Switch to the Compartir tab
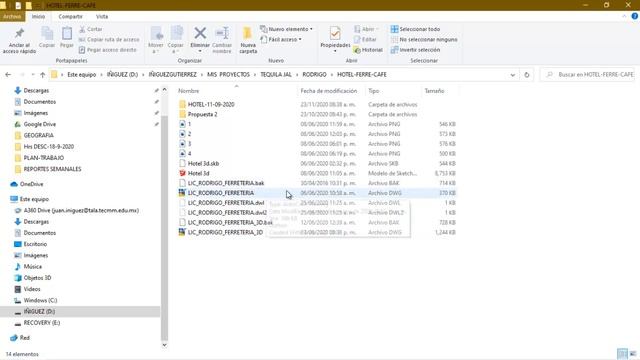 tap(70, 16)
